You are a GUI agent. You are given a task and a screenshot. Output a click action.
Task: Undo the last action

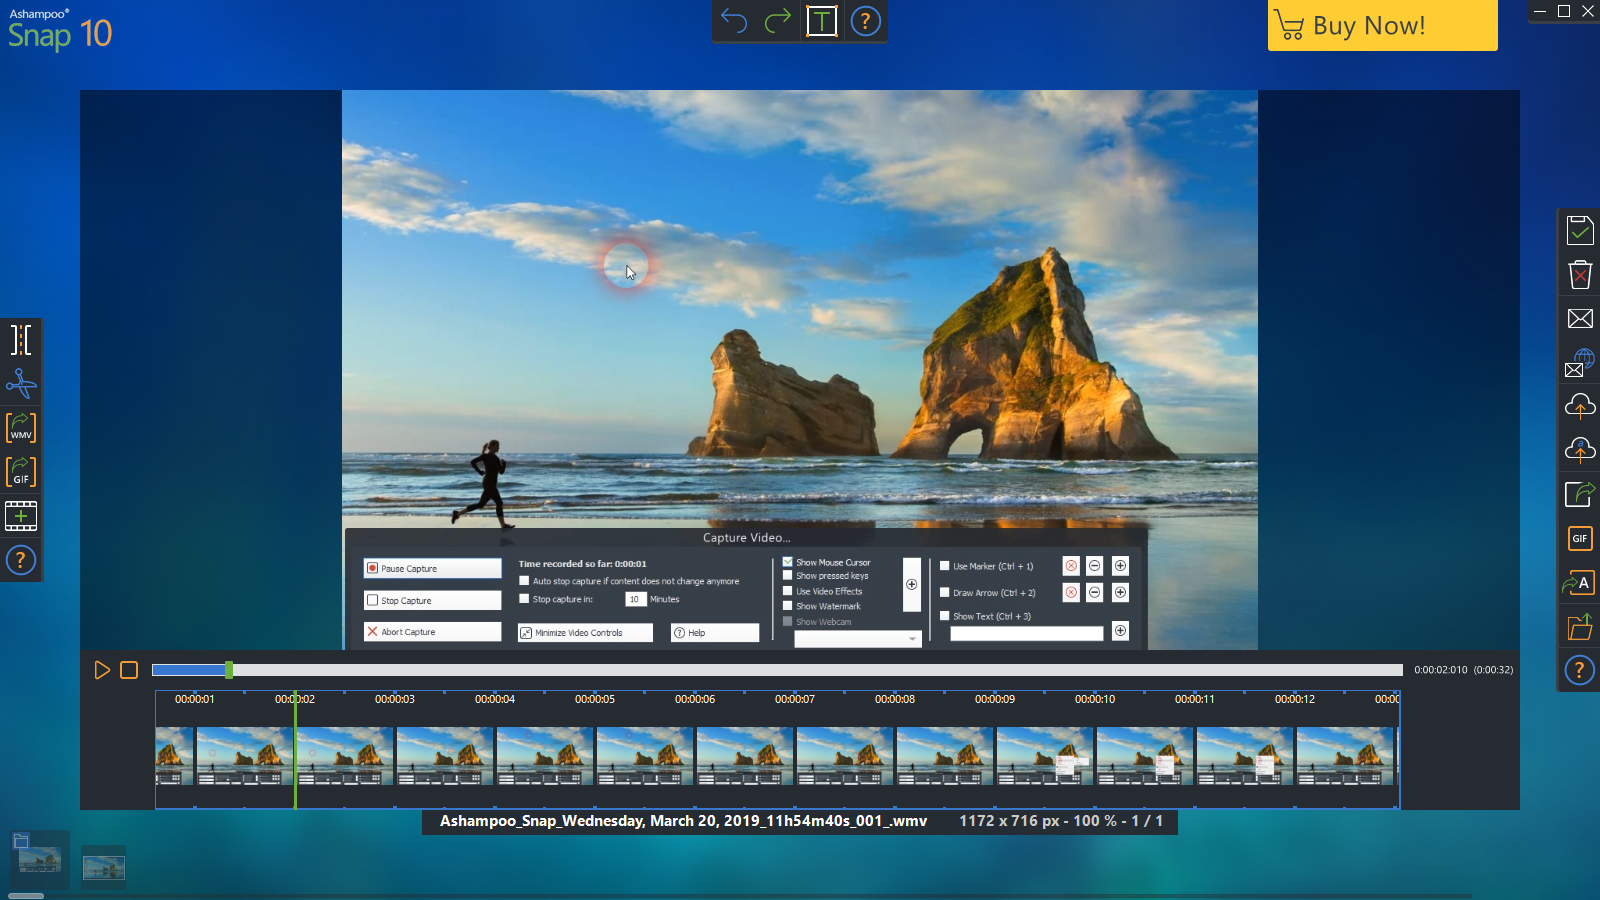(x=734, y=21)
